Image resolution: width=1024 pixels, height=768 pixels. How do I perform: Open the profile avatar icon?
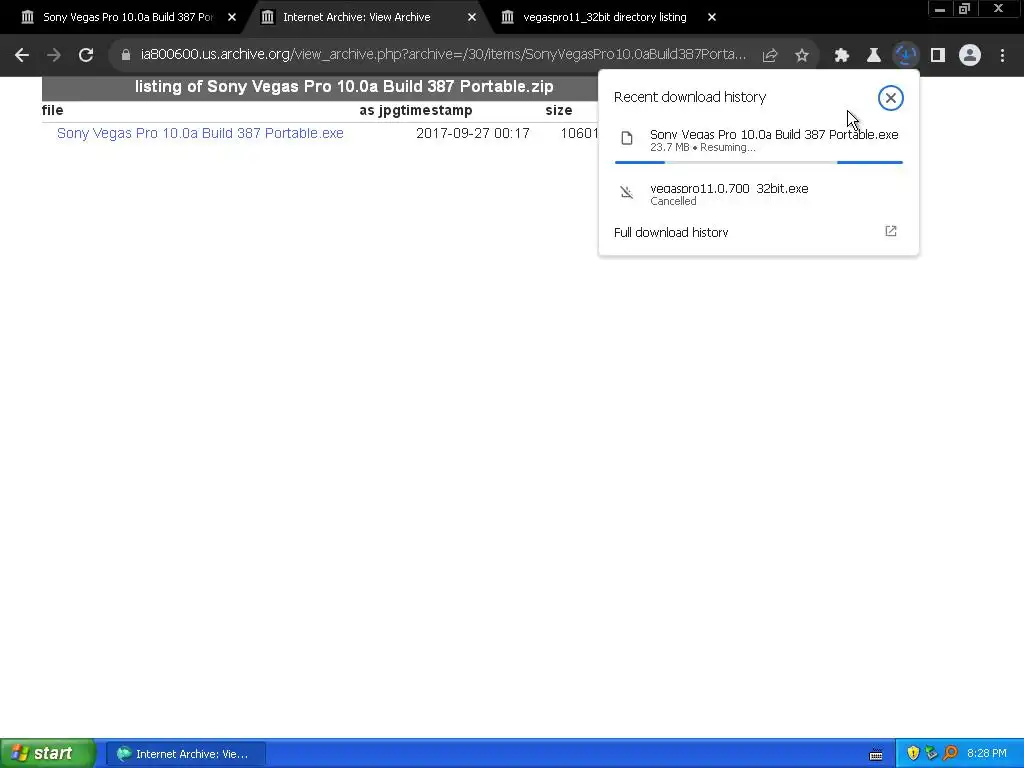[970, 56]
